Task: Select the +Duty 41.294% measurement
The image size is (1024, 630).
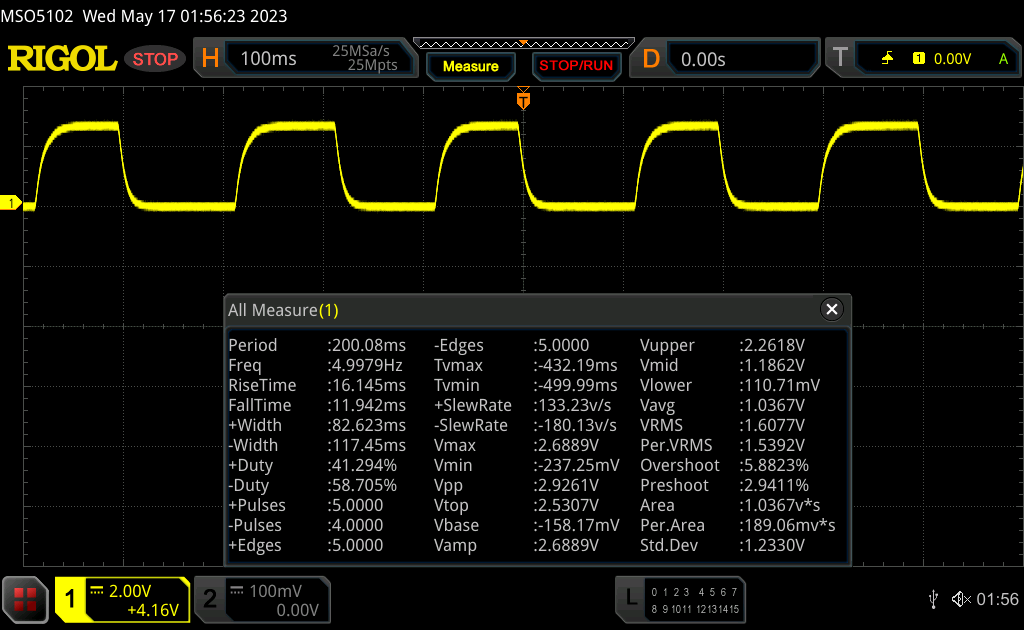Action: click(312, 465)
